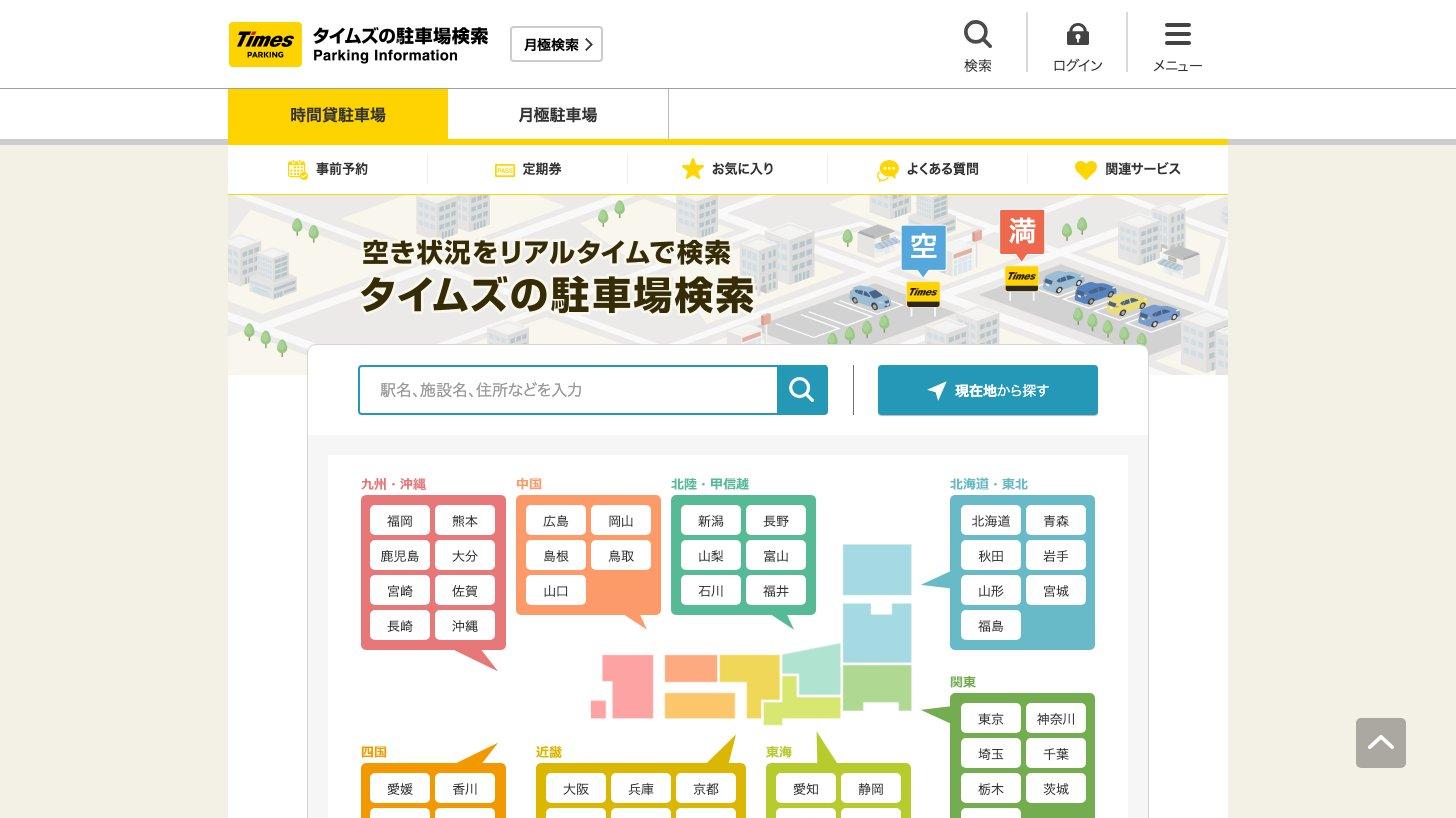This screenshot has height=818, width=1456.
Task: Open the 検索 magnifier icon in header
Action: 977,46
